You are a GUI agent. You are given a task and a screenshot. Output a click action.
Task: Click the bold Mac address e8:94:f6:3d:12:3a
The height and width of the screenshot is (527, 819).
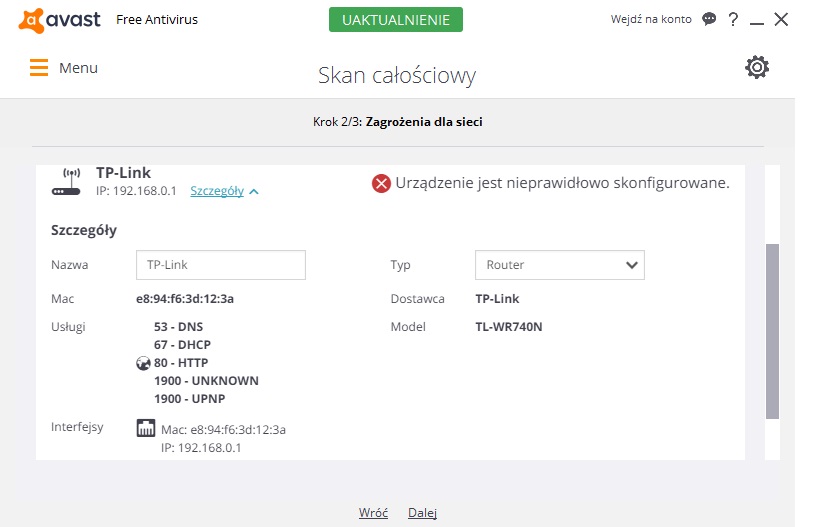coord(185,299)
